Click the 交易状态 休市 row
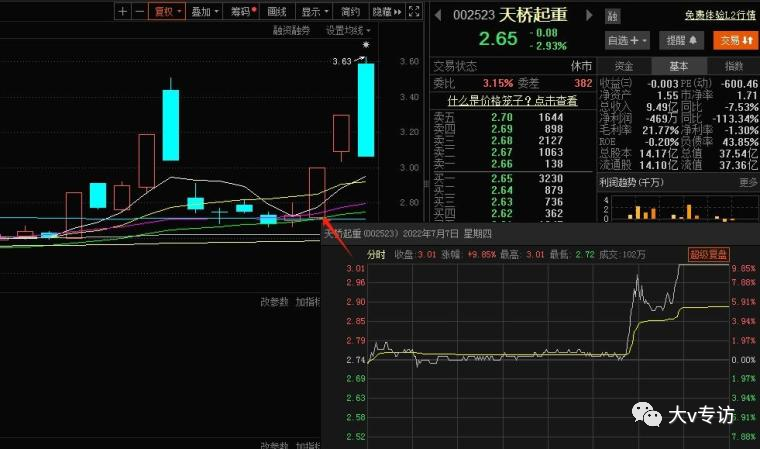760x449 pixels. pyautogui.click(x=512, y=66)
